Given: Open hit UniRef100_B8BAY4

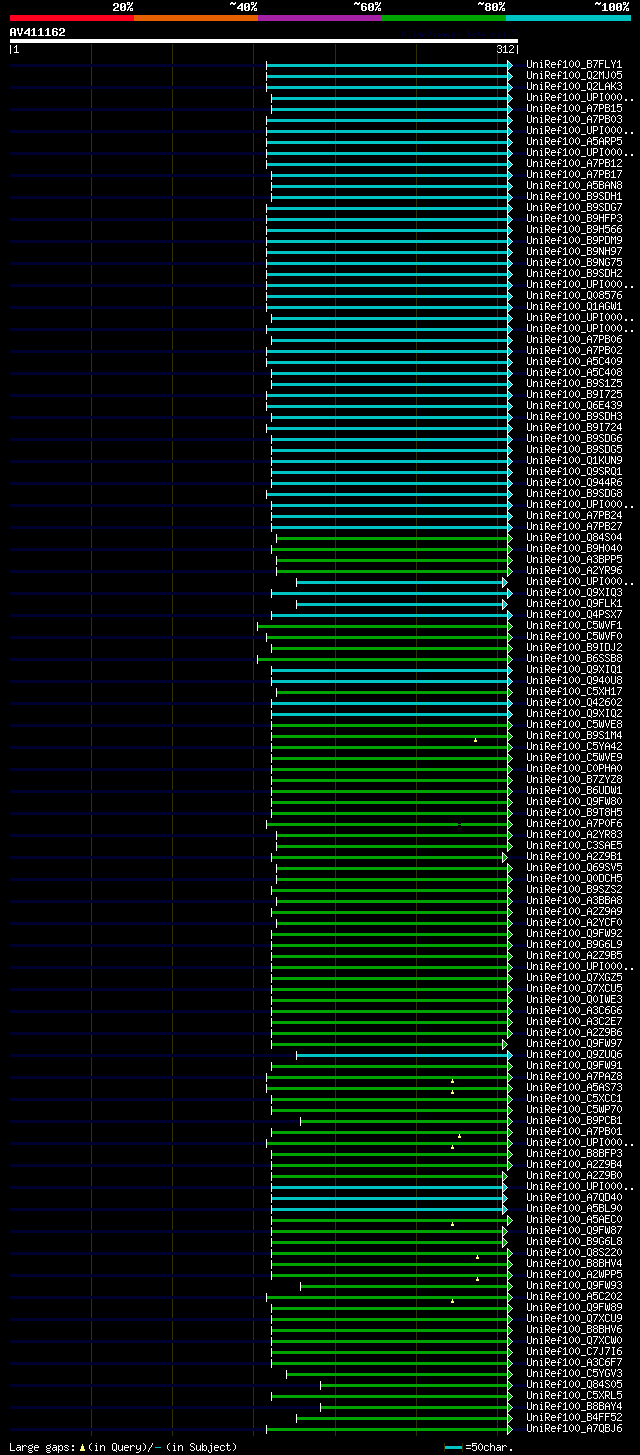Looking at the screenshot, I should [x=574, y=1407].
